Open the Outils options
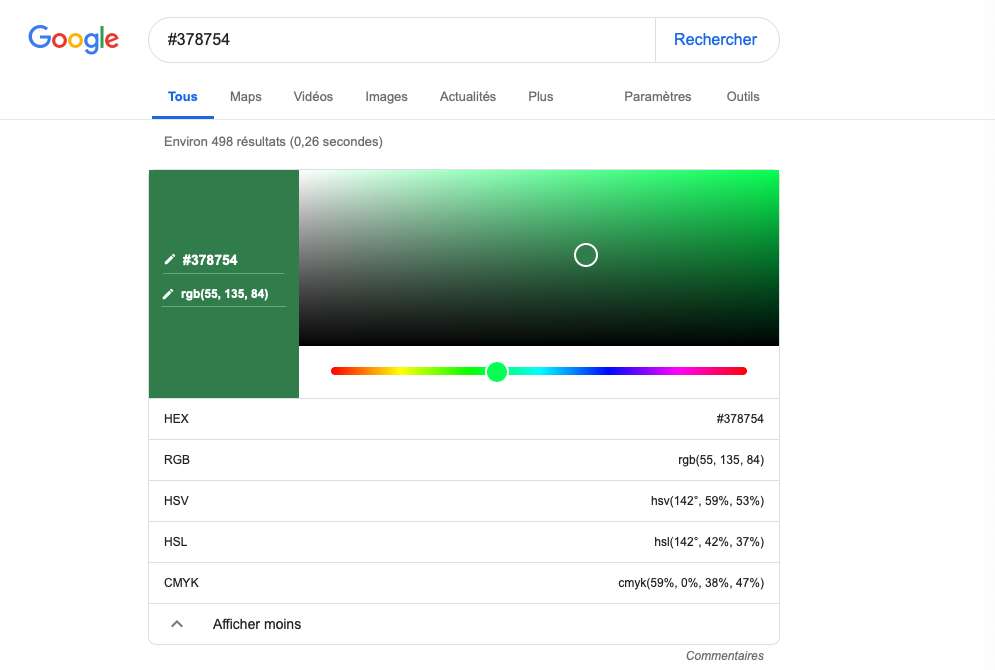This screenshot has height=670, width=995. tap(743, 97)
